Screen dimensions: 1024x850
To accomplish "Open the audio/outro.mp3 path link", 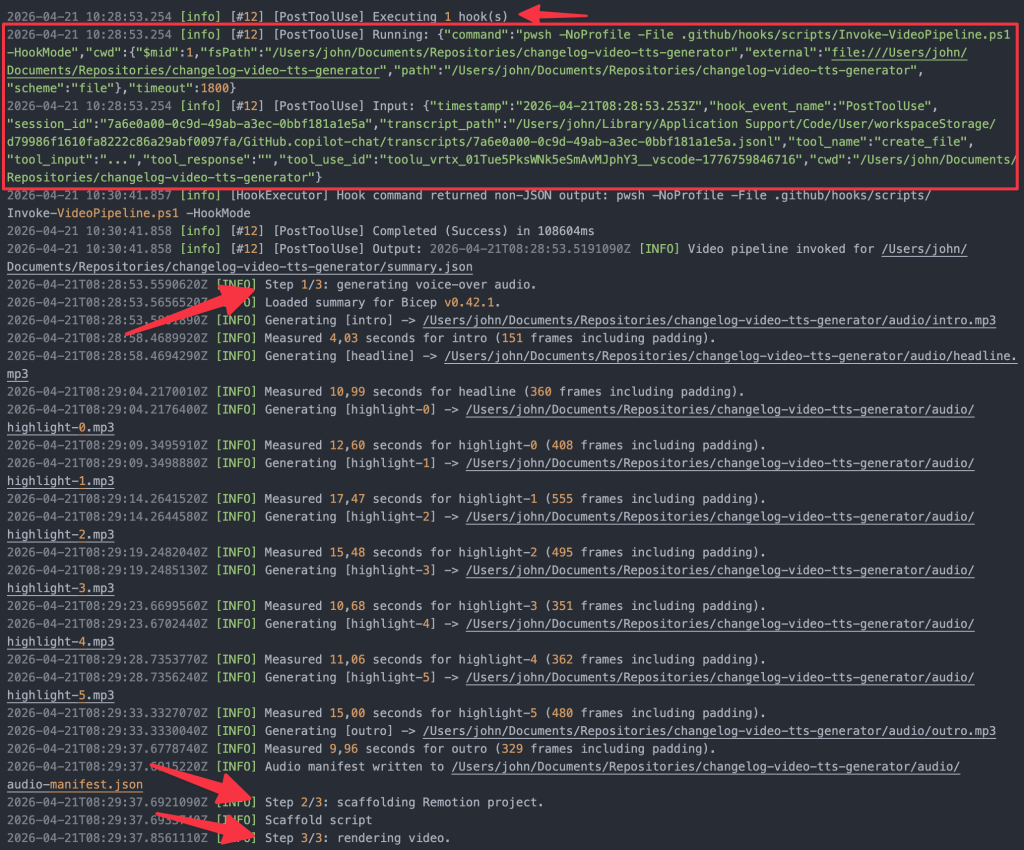I will 709,731.
